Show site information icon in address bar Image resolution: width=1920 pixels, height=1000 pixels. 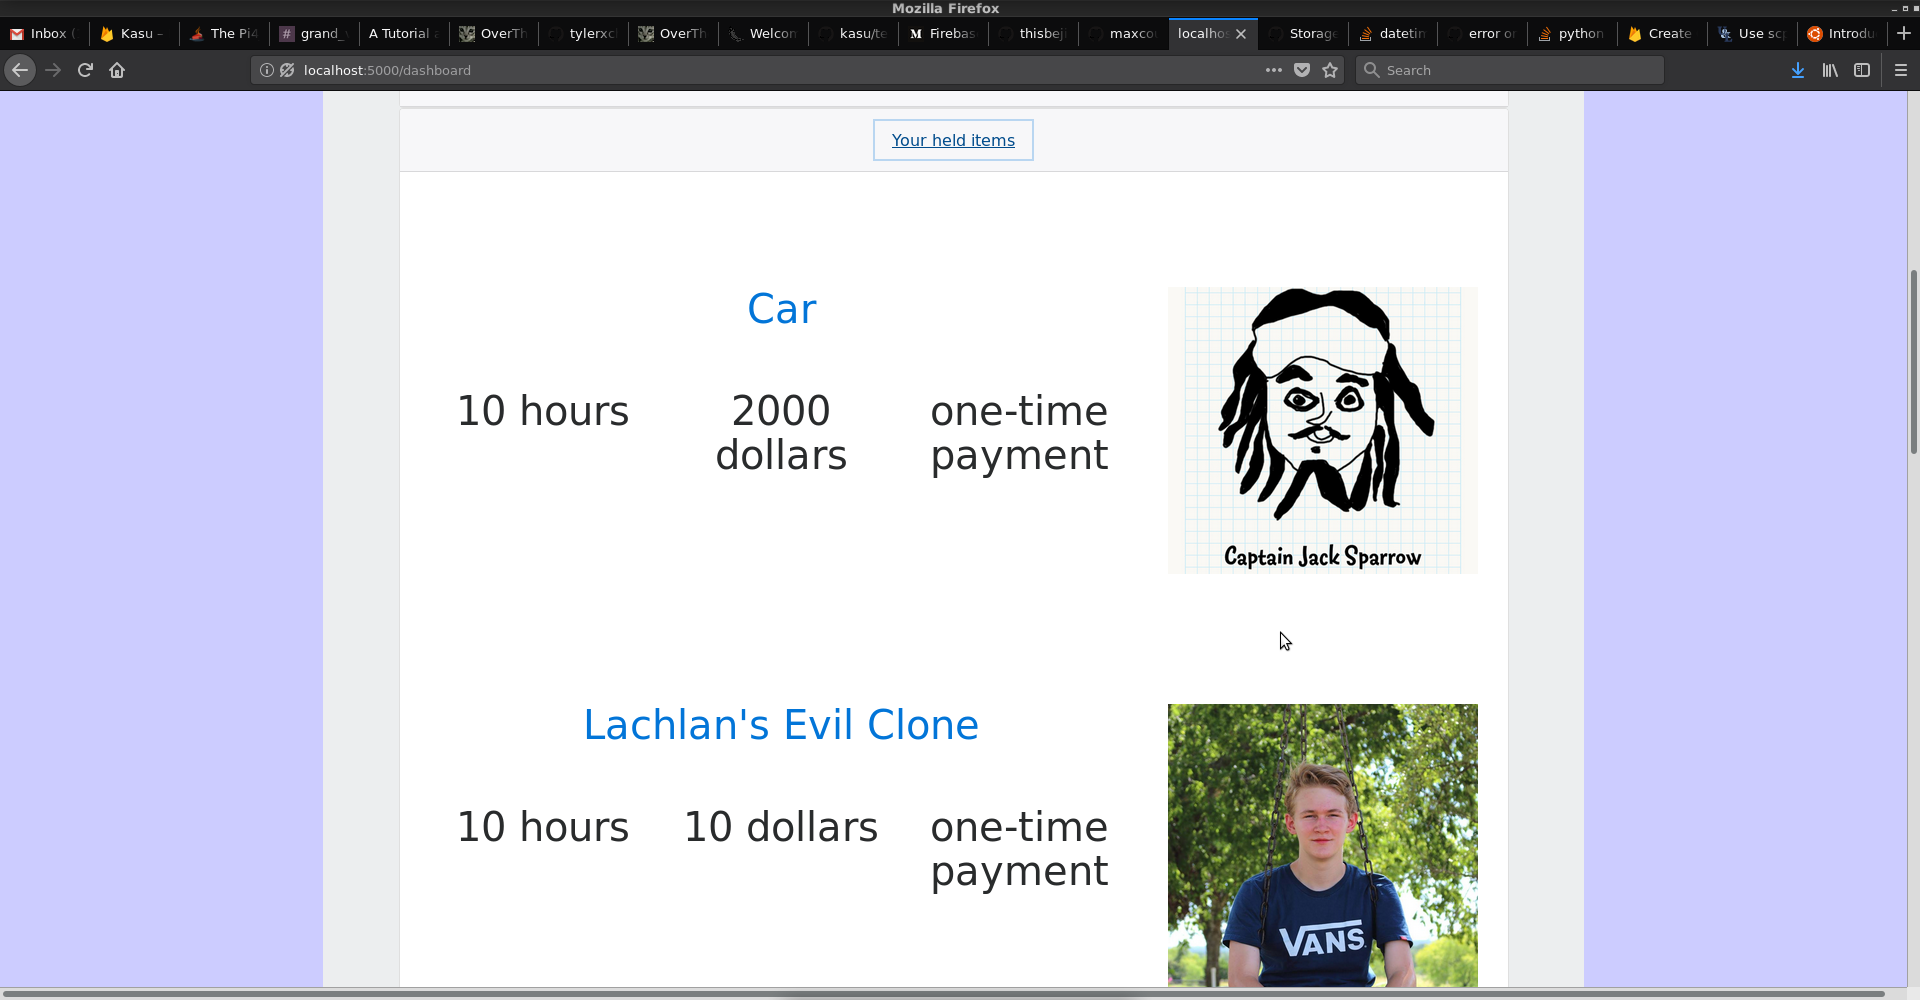[x=266, y=70]
